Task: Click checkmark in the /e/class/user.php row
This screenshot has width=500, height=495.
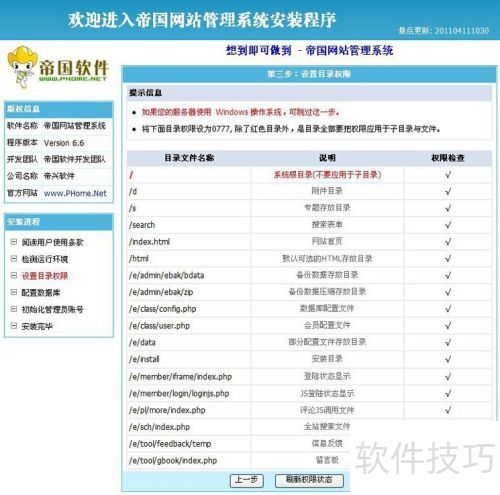Action: point(448,326)
